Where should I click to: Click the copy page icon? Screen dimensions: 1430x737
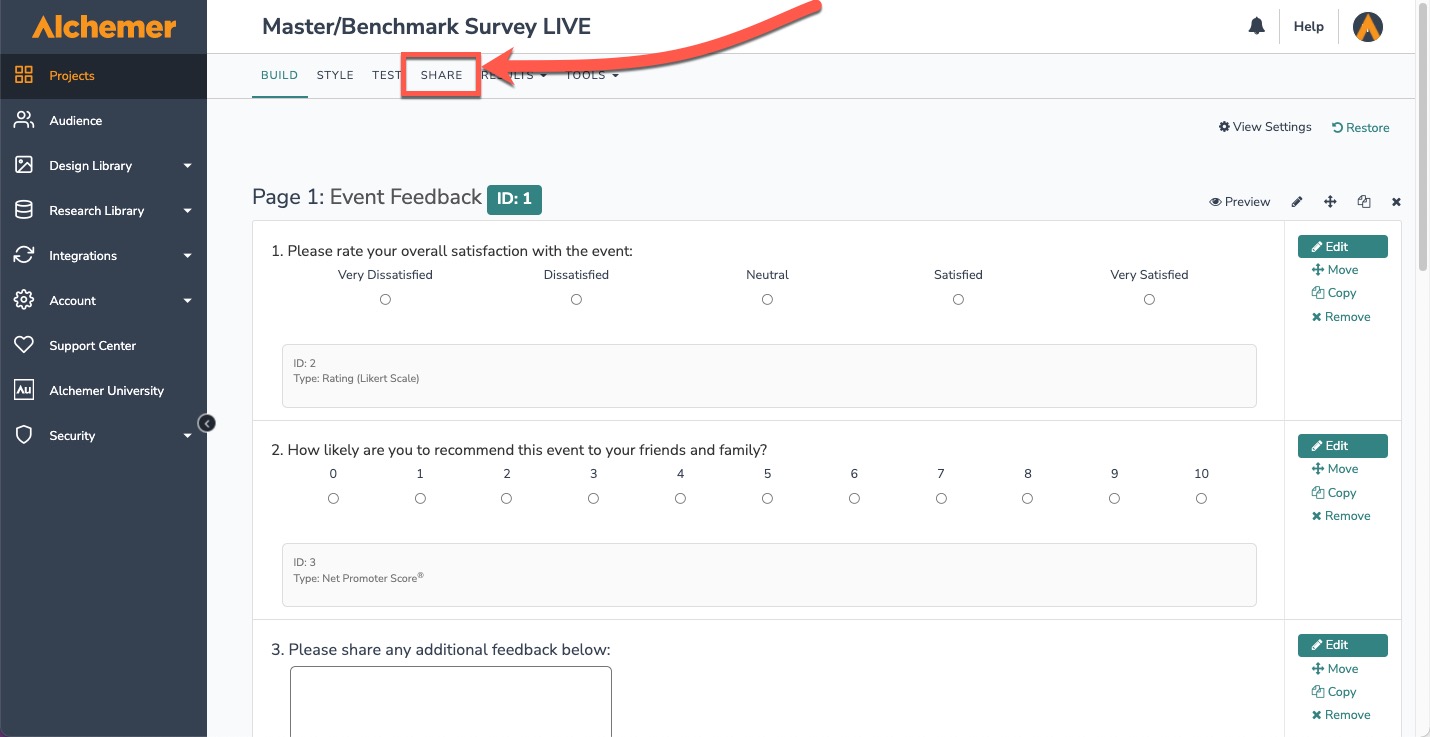[1364, 202]
